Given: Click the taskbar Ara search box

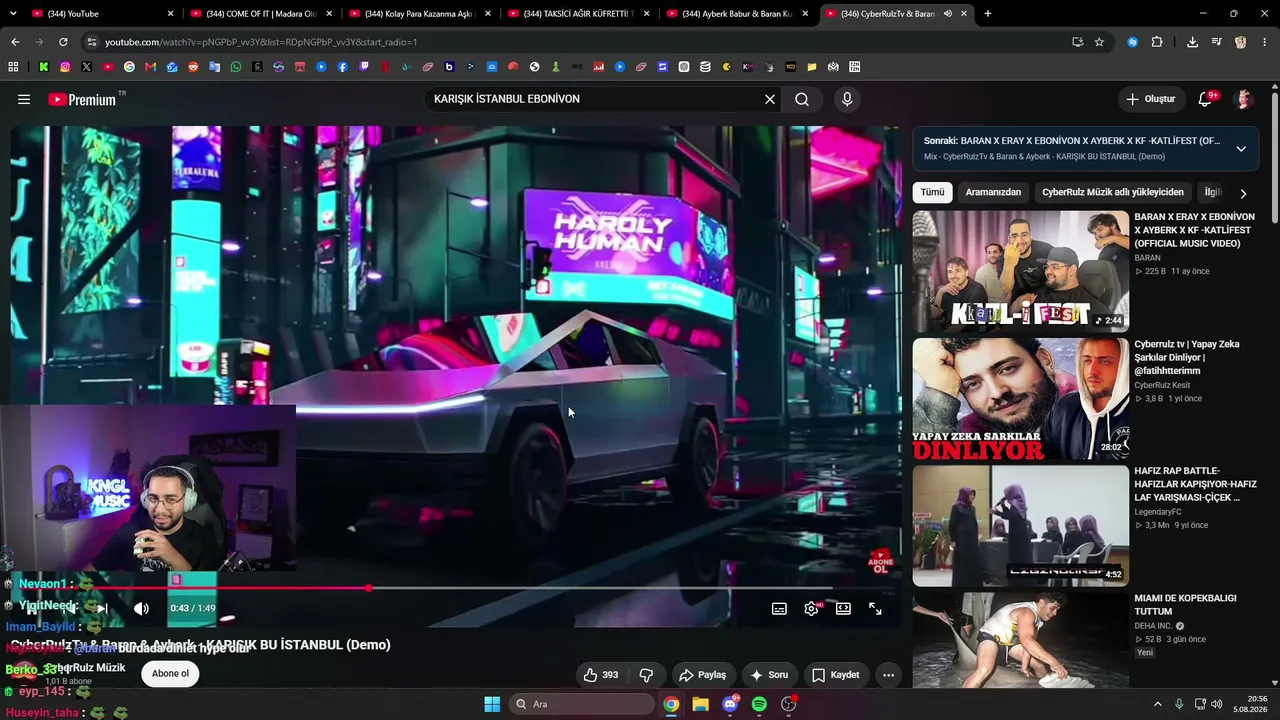Looking at the screenshot, I should coord(581,704).
